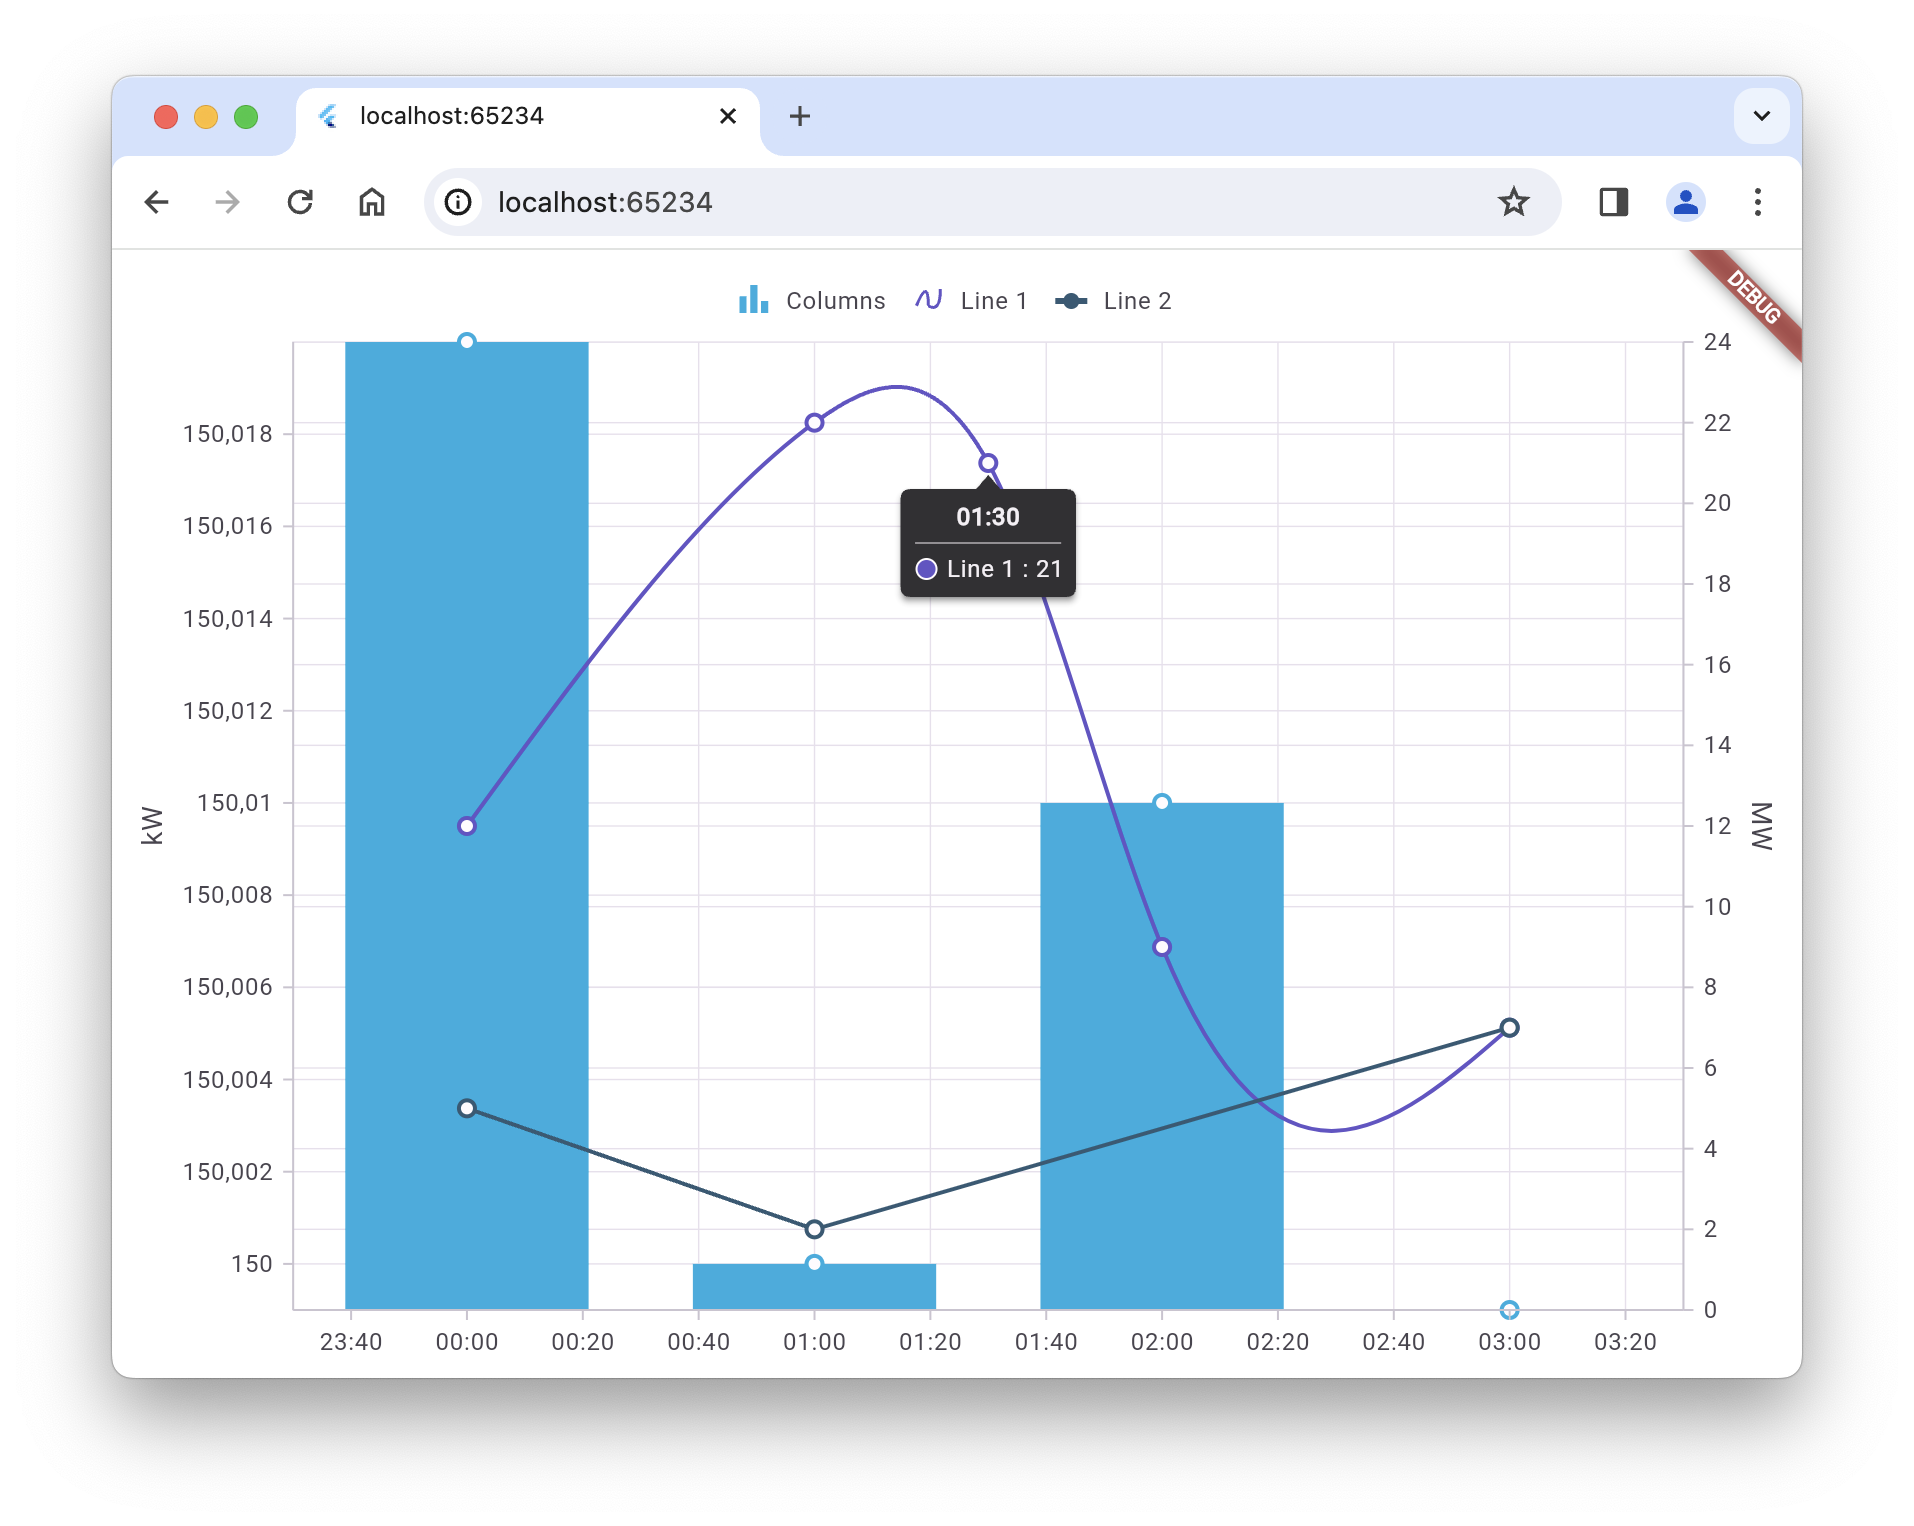The width and height of the screenshot is (1914, 1526).
Task: Open the user profile avatar
Action: tap(1685, 202)
